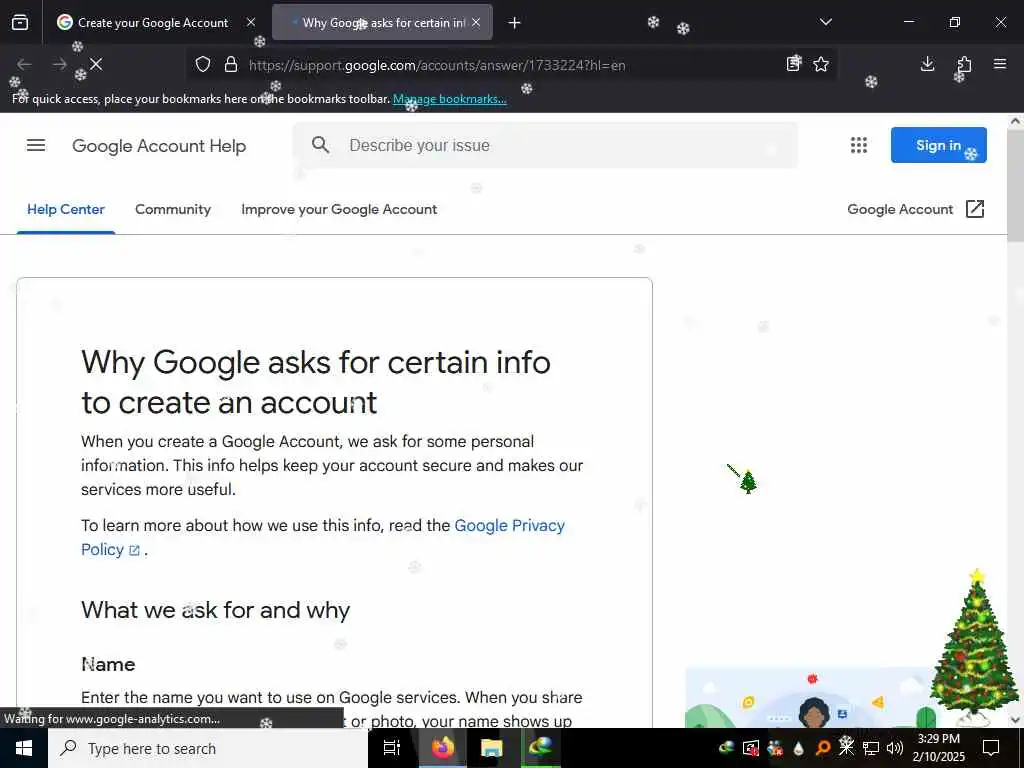Open the downloads panel

(x=927, y=64)
